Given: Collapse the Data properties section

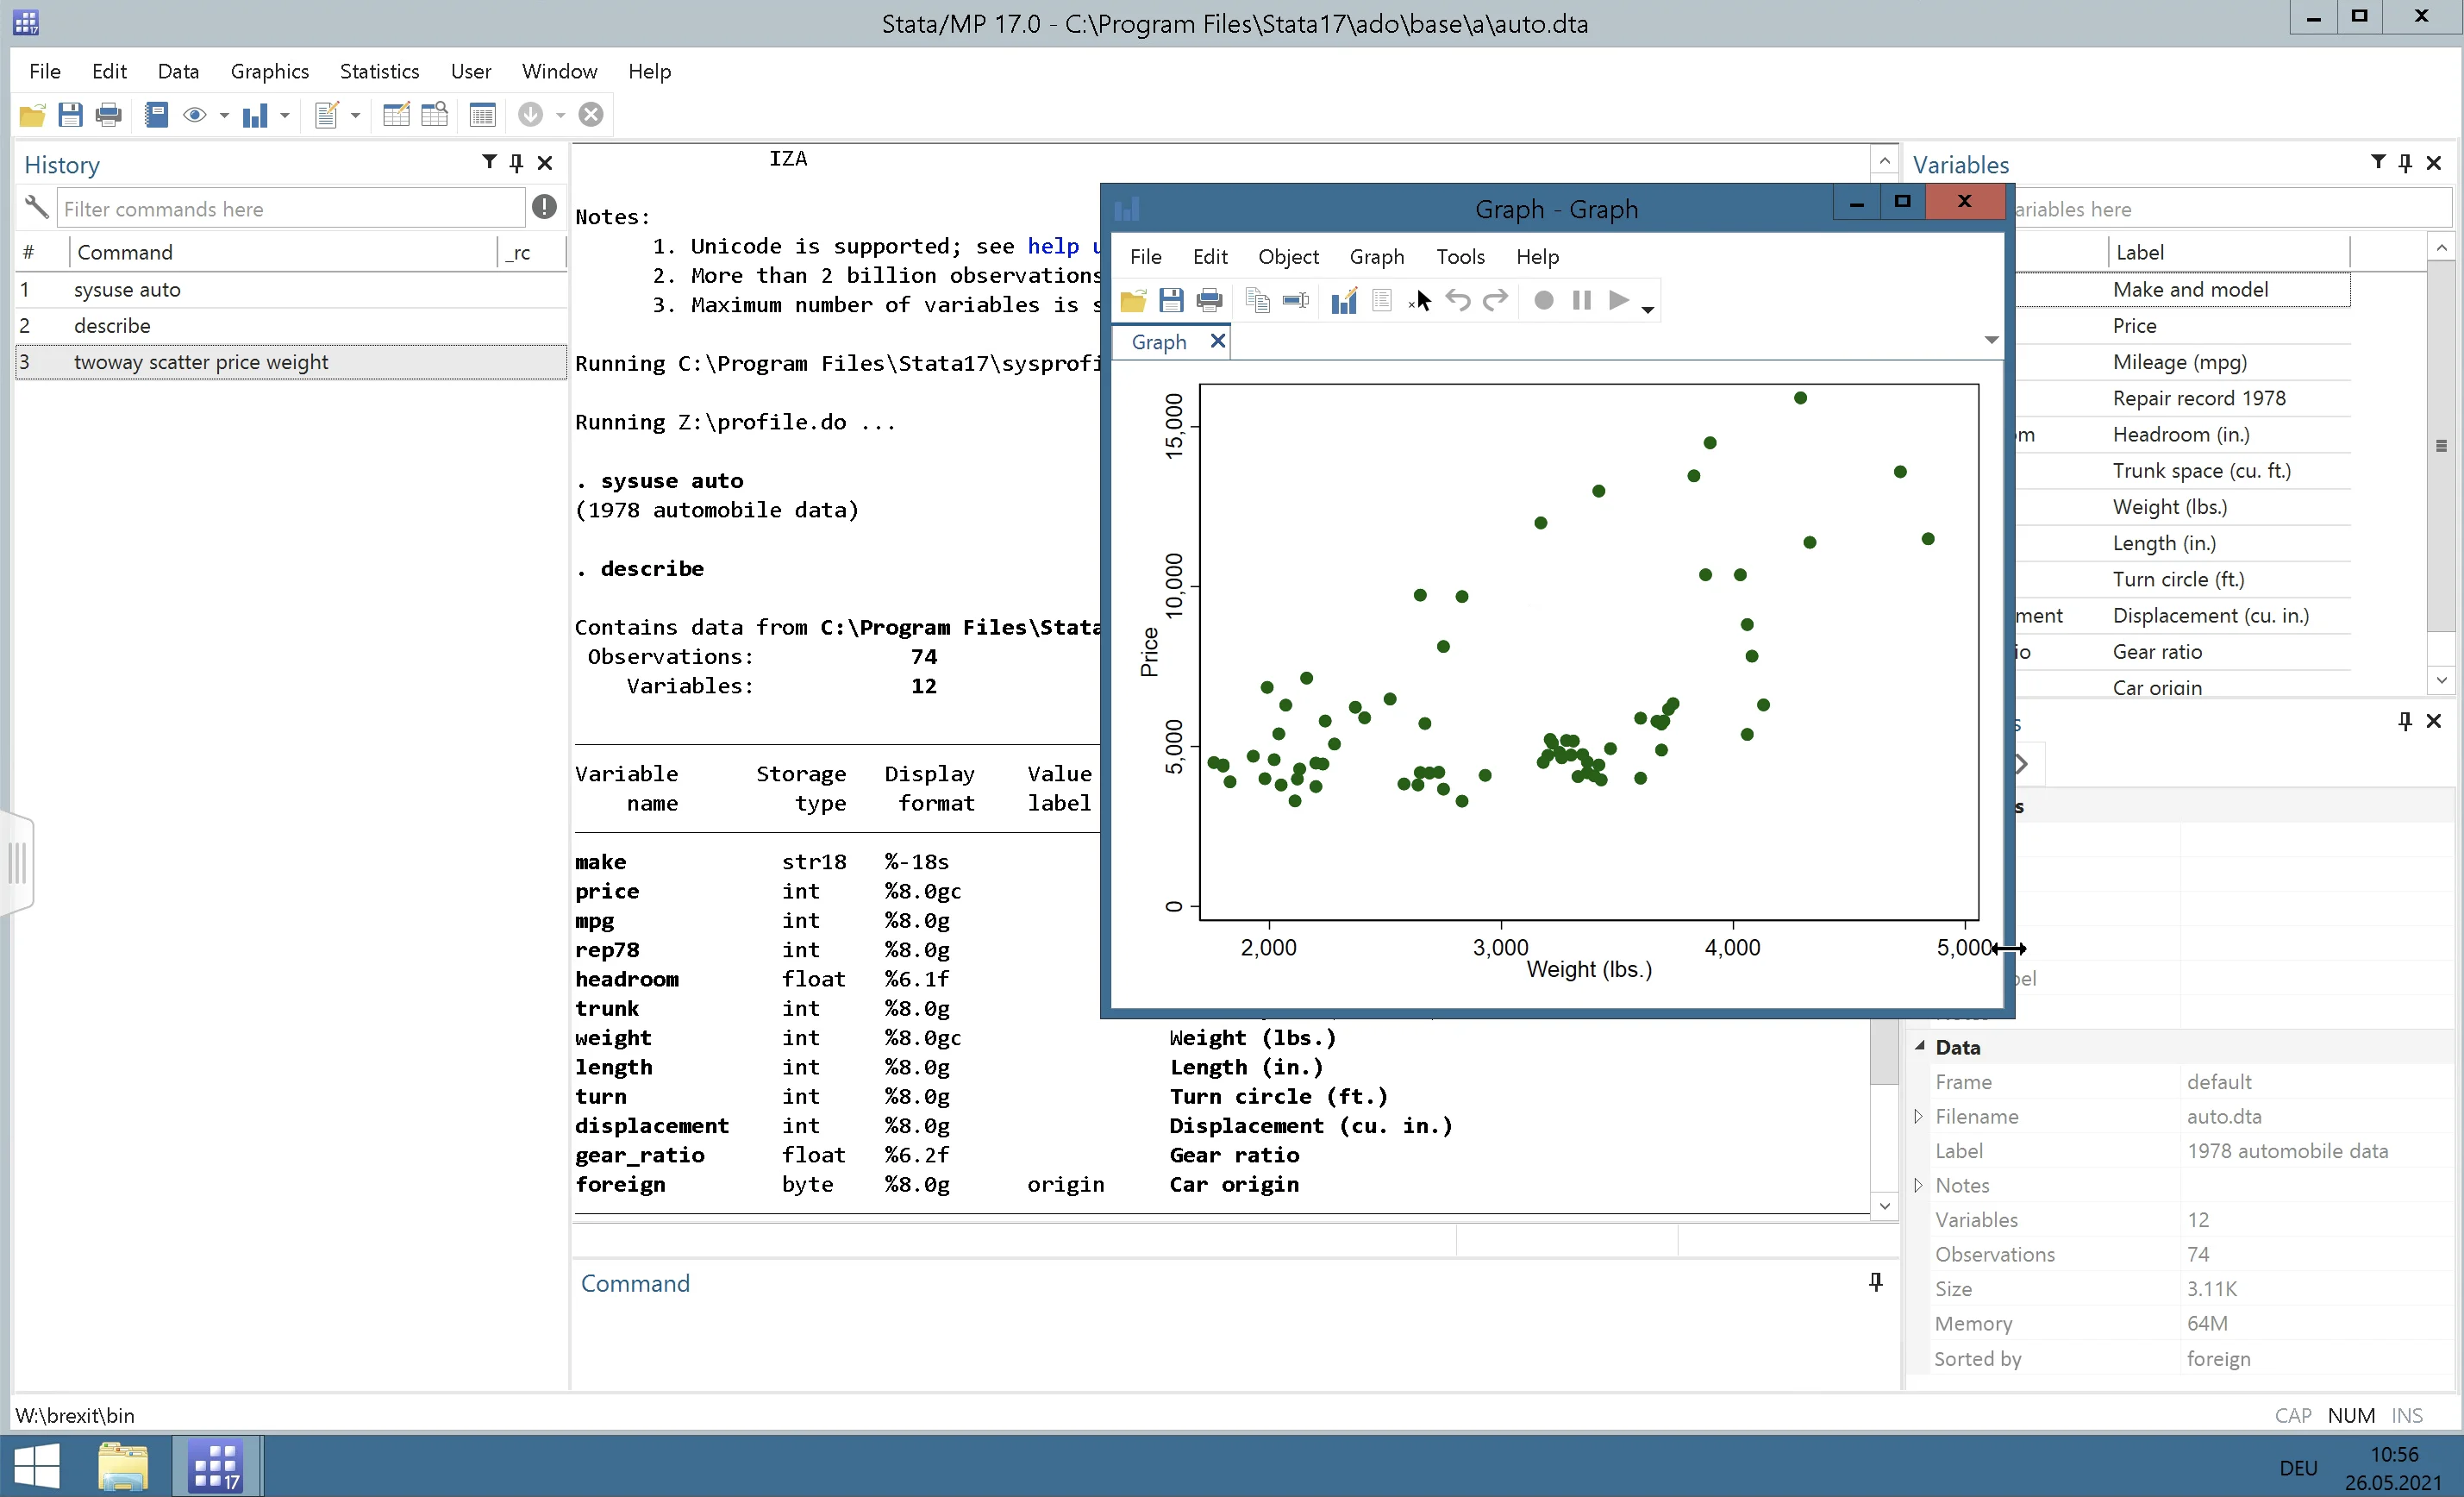Looking at the screenshot, I should click(x=1919, y=1046).
